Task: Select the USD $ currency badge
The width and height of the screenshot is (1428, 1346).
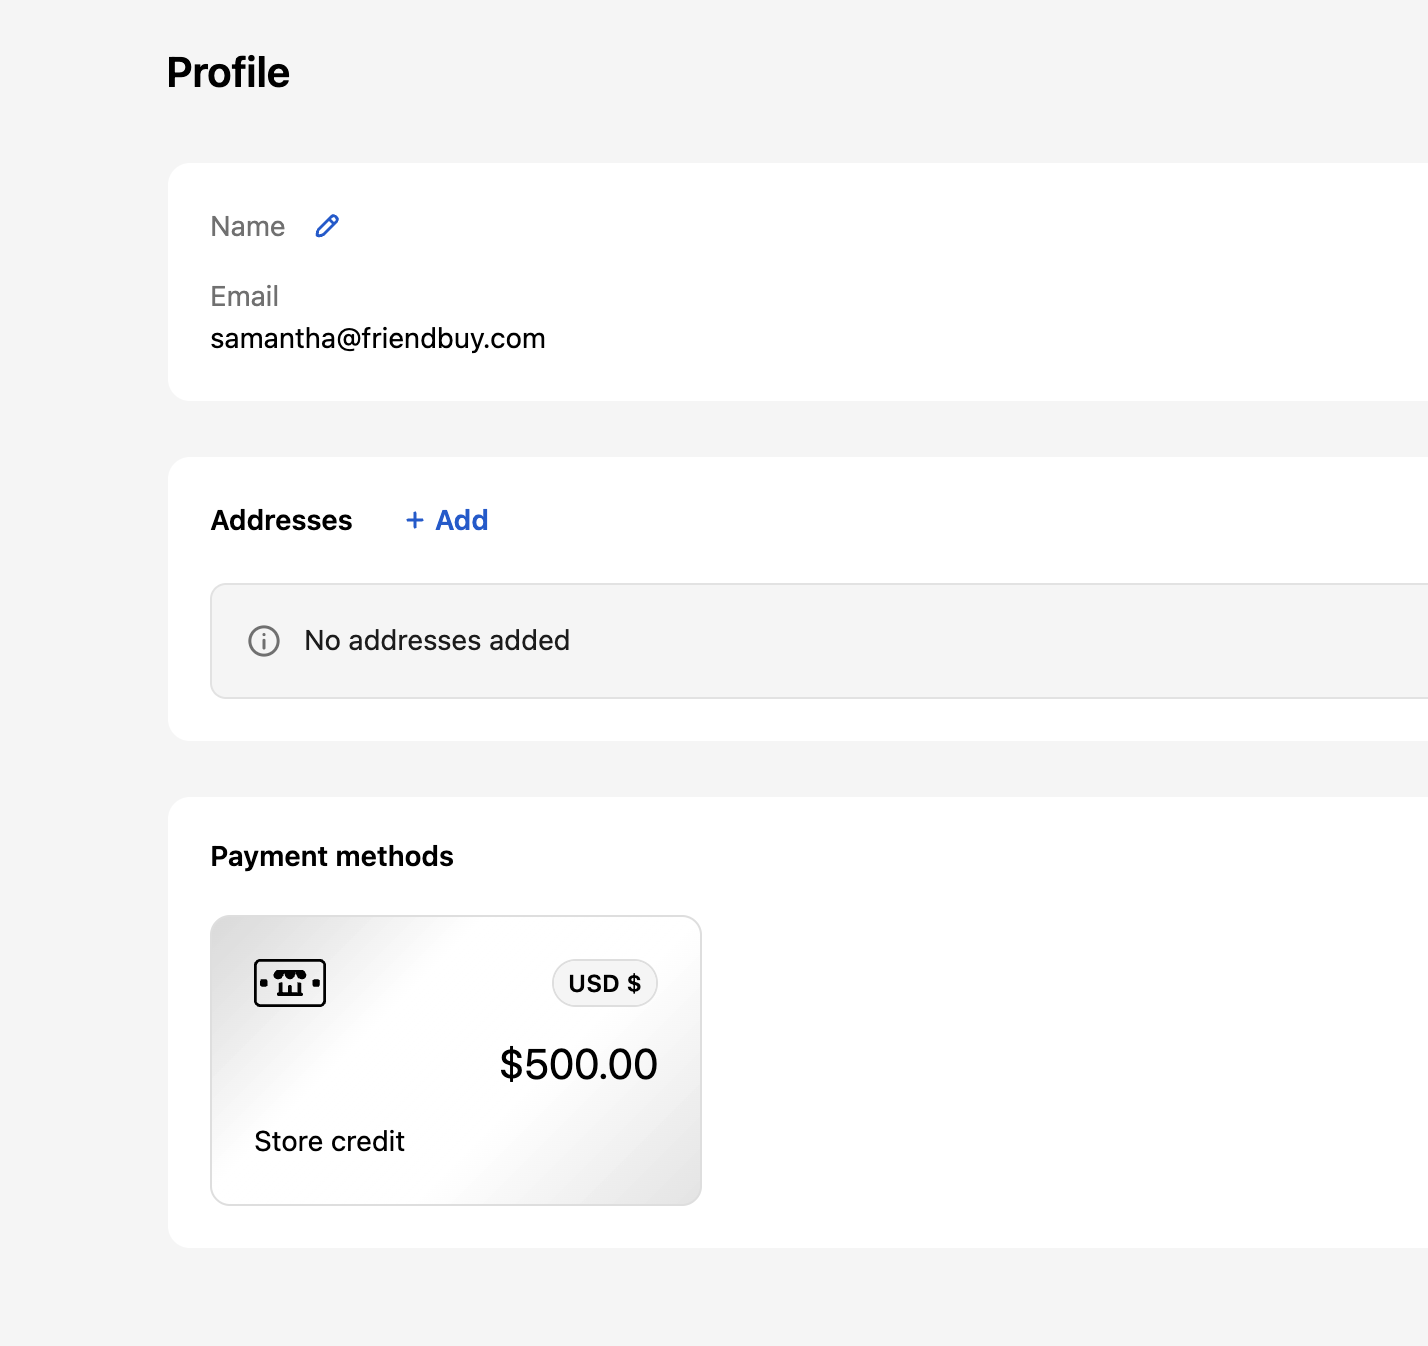Action: [x=604, y=984]
